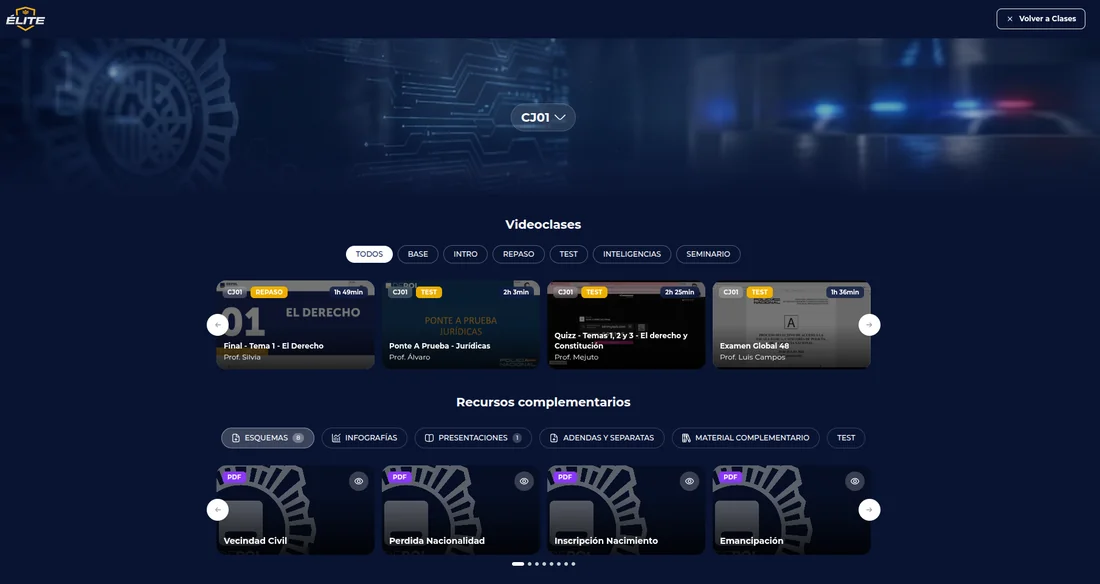Open the ESQUEMAS resources tab
The height and width of the screenshot is (584, 1100).
[267, 438]
